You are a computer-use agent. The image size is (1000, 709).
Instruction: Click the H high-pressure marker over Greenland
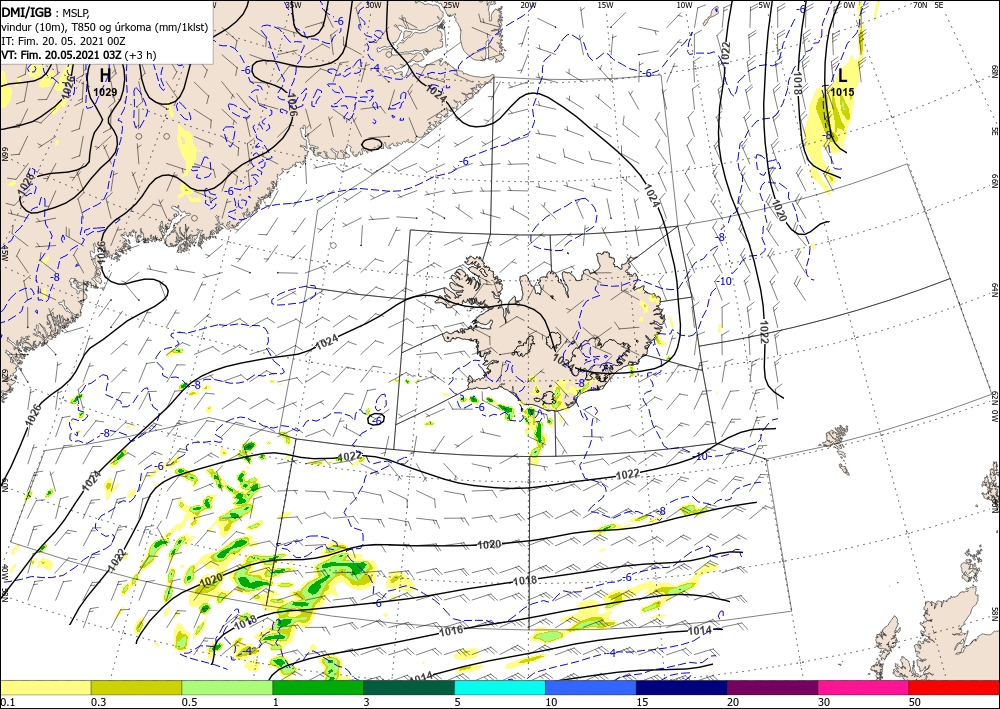pos(105,75)
